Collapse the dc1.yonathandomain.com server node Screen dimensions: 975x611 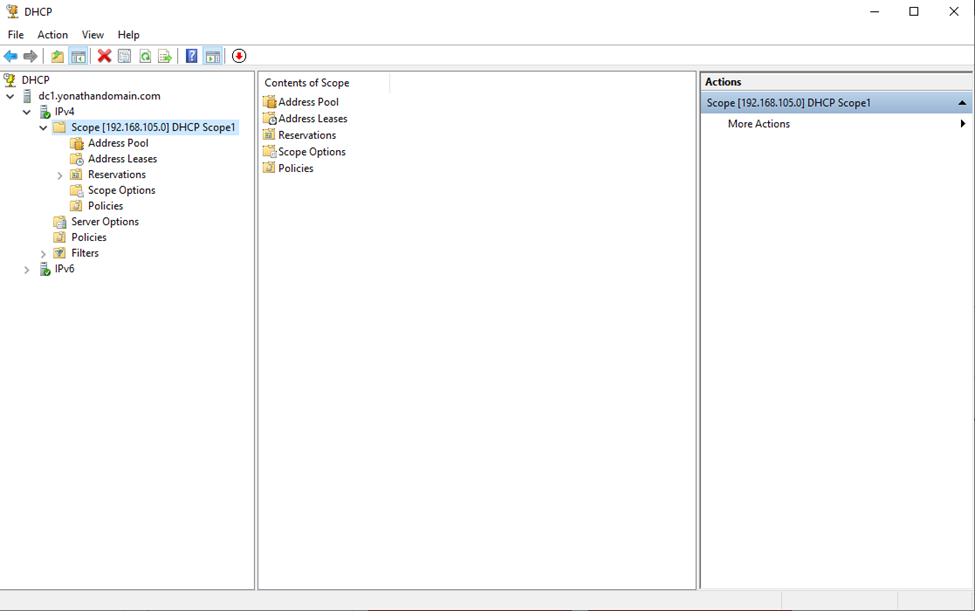[x=11, y=96]
